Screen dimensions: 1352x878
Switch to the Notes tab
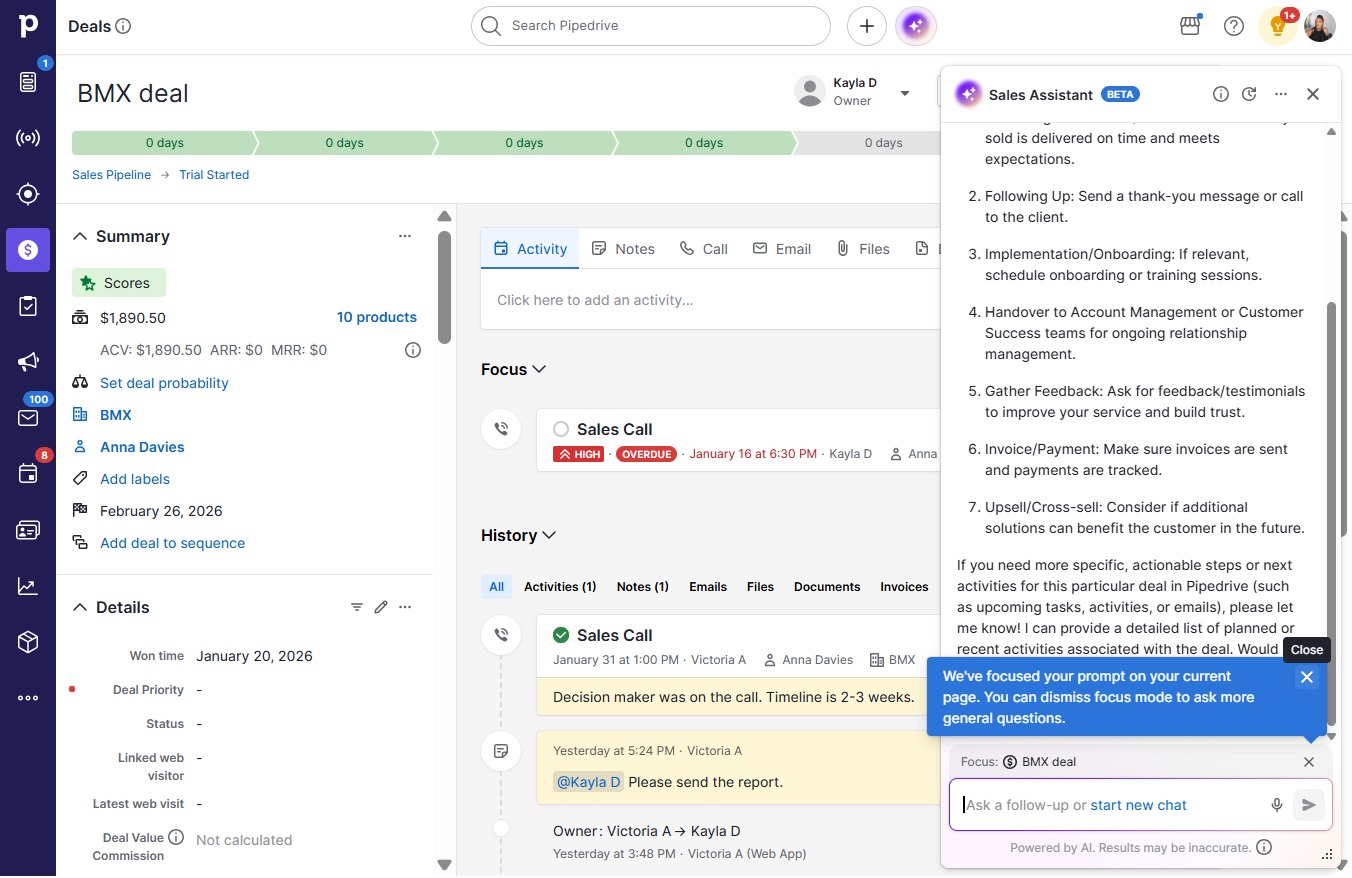click(x=623, y=249)
